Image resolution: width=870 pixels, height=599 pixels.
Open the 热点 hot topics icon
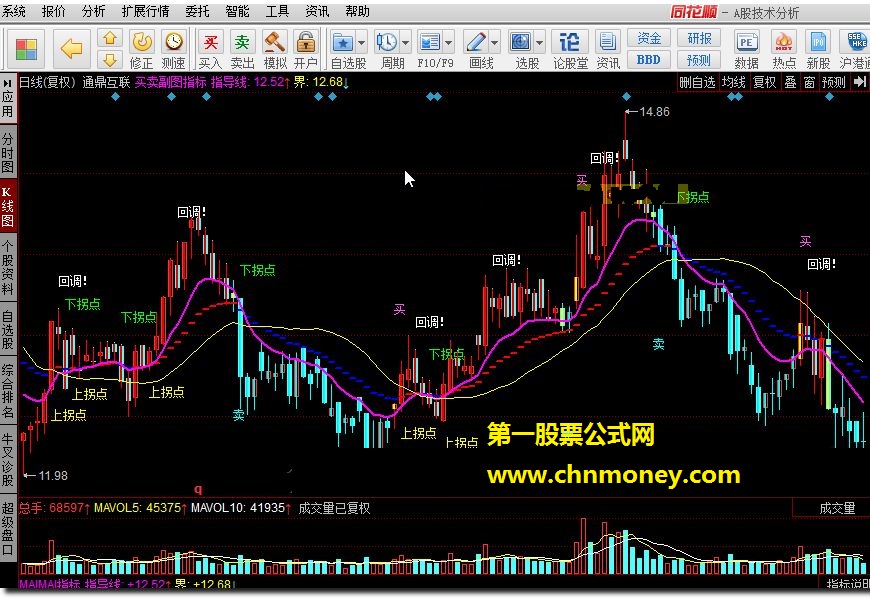click(x=784, y=49)
